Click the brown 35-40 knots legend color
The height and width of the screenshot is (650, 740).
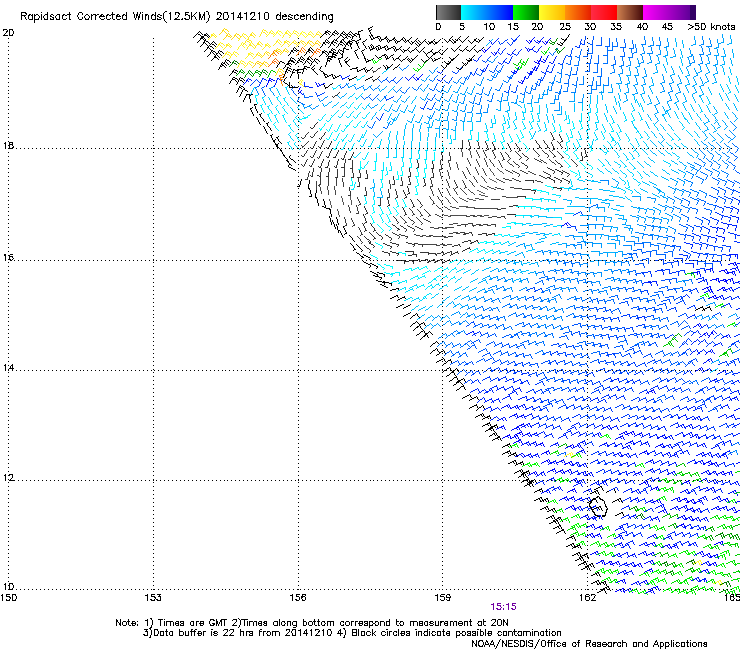coord(630,12)
